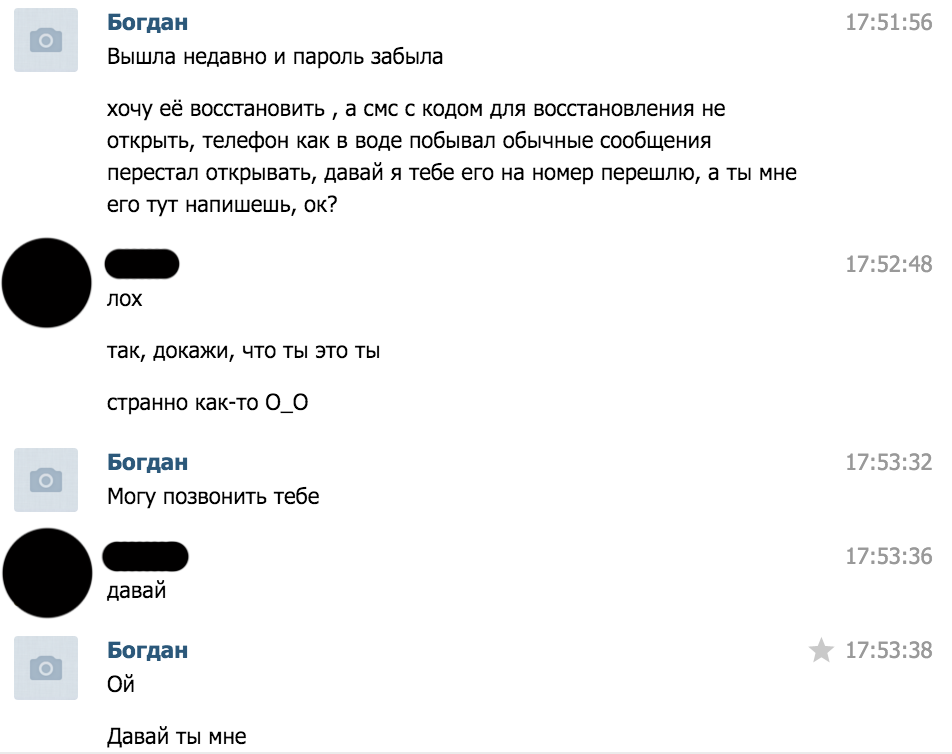Click camera avatar next to "Могу позвонить тебе"
This screenshot has width=952, height=754.
46,480
